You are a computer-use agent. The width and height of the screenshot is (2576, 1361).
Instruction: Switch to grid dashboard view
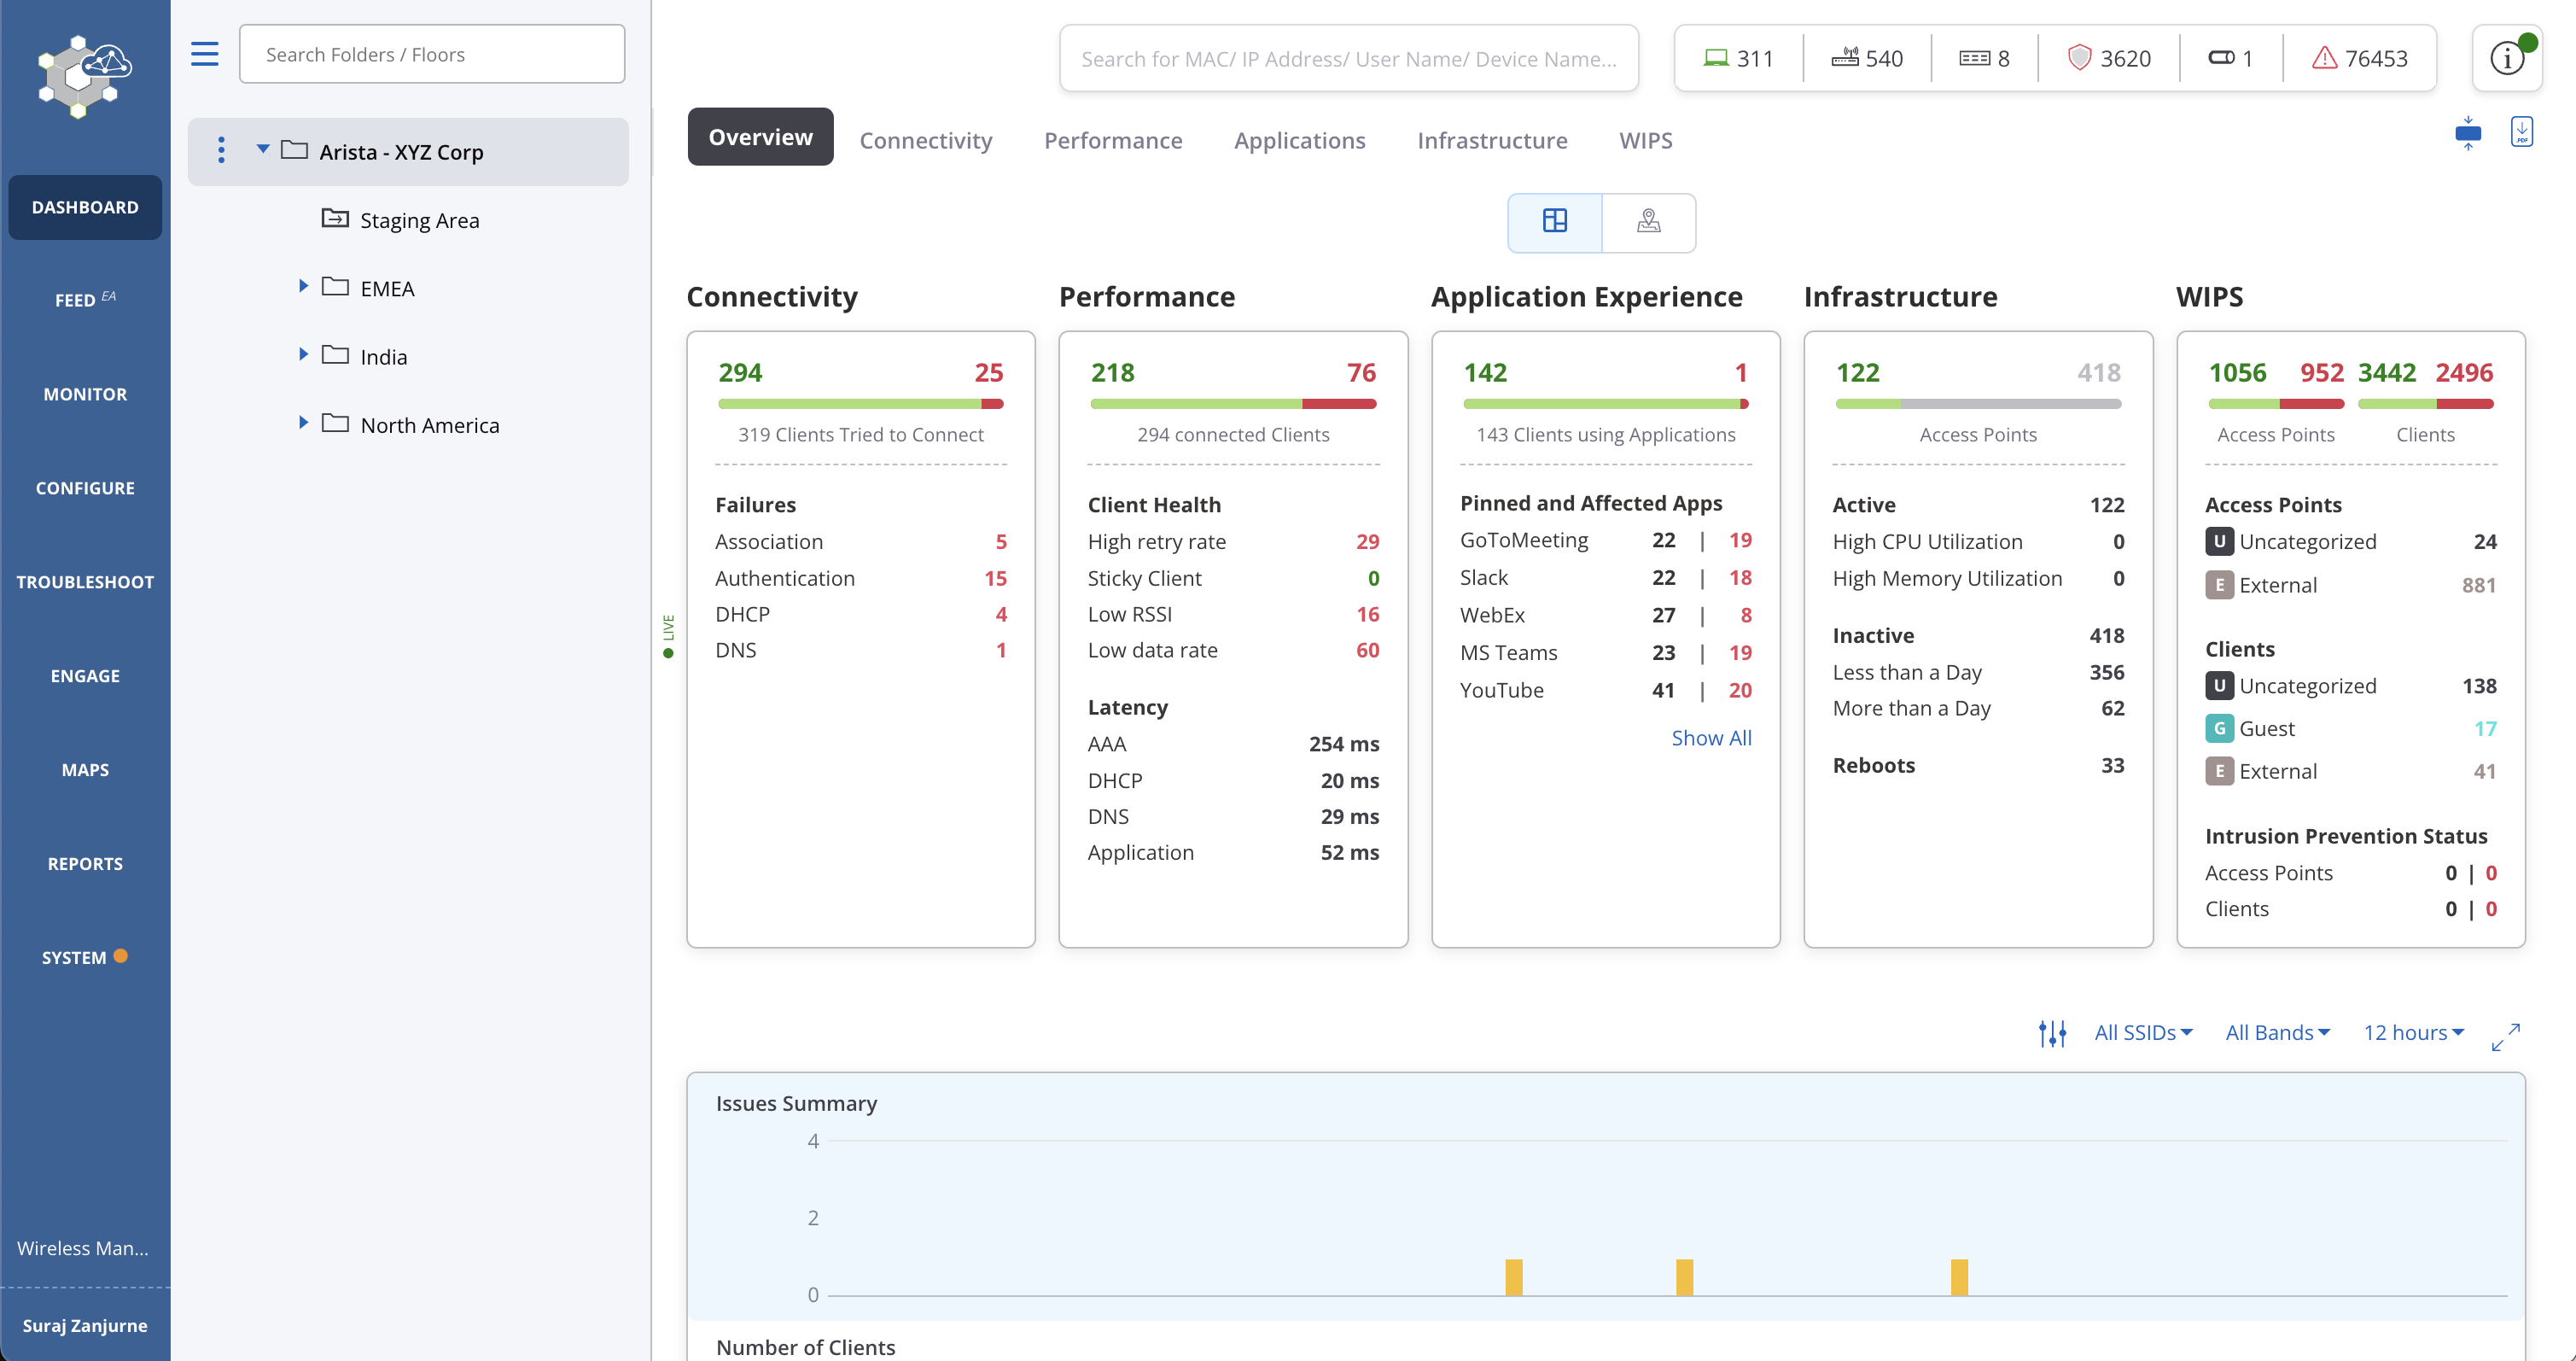coord(1554,221)
